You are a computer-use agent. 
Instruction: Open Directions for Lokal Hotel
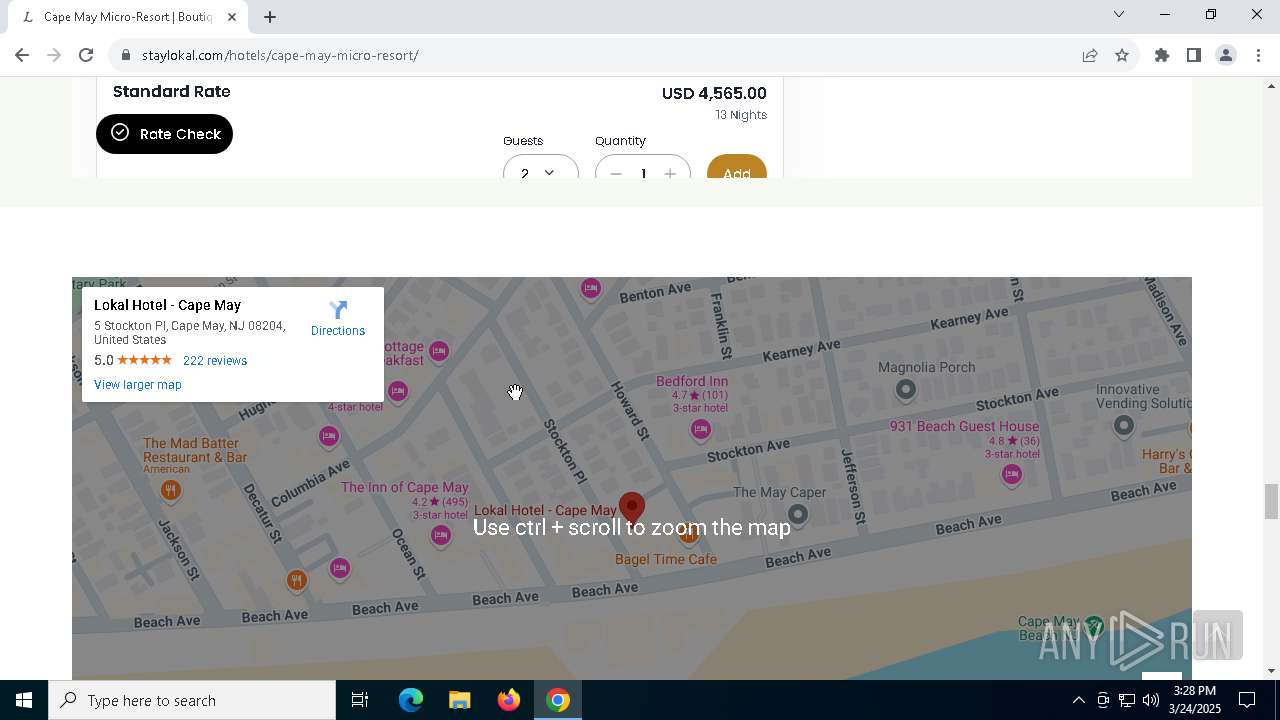(338, 319)
